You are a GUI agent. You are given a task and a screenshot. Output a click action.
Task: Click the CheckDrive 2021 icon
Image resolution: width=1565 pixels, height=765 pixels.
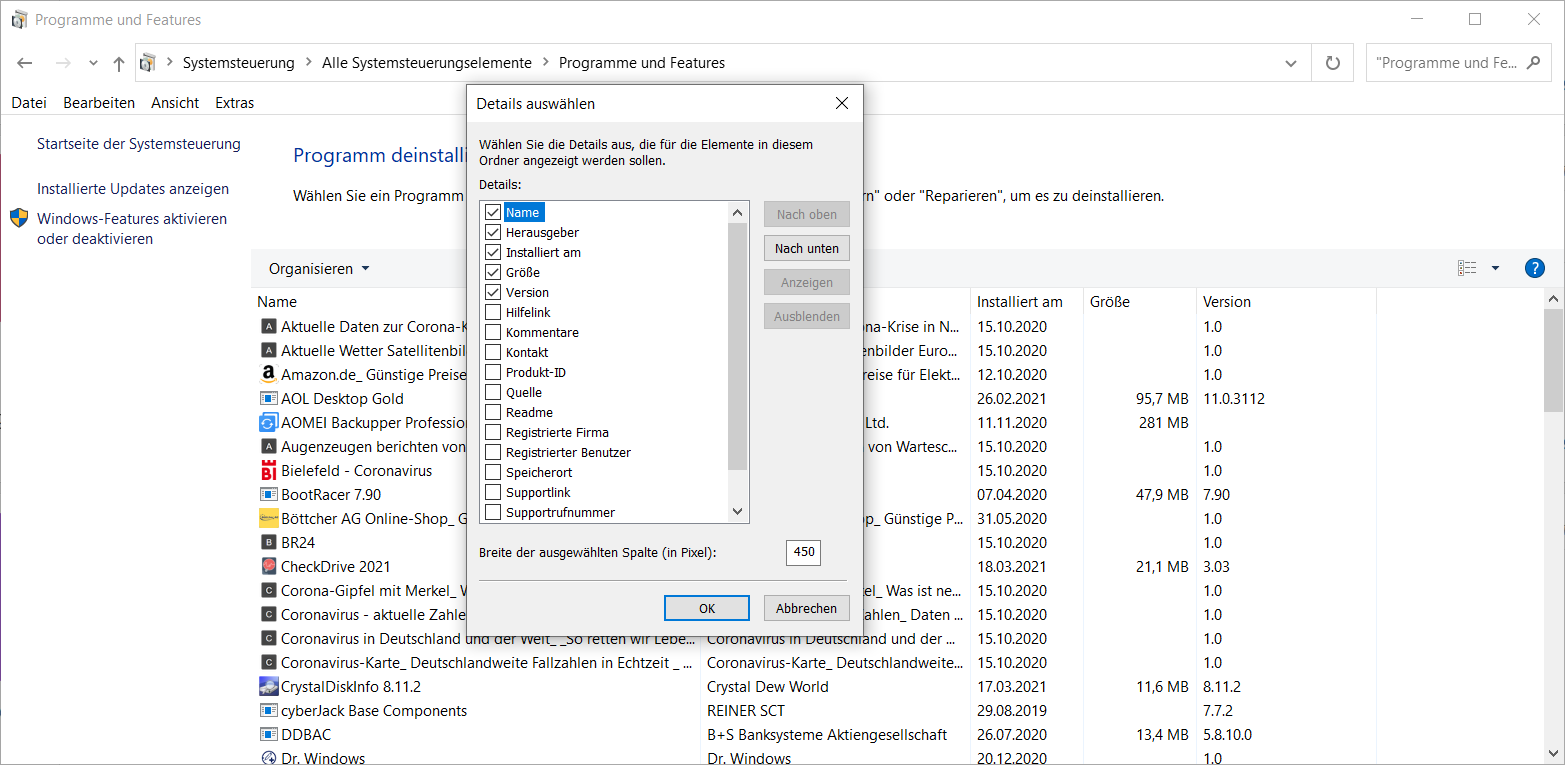tap(268, 567)
